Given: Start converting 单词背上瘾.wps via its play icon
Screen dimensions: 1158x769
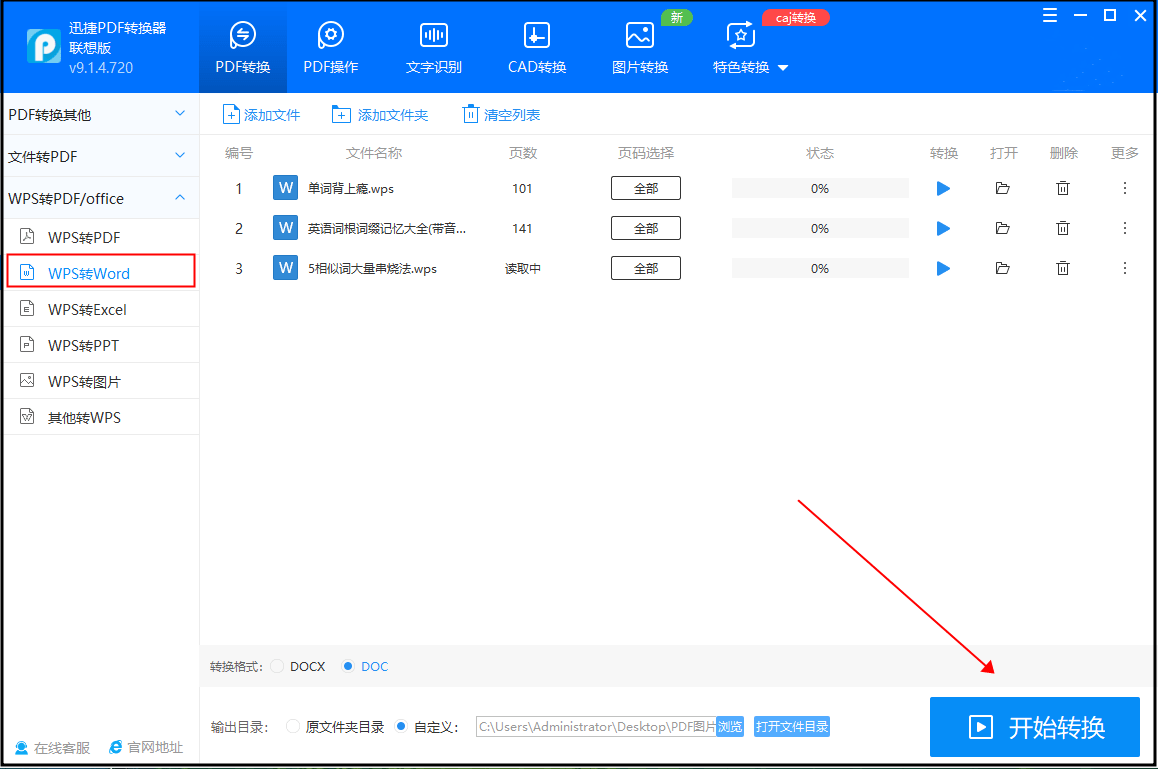Looking at the screenshot, I should tap(943, 188).
